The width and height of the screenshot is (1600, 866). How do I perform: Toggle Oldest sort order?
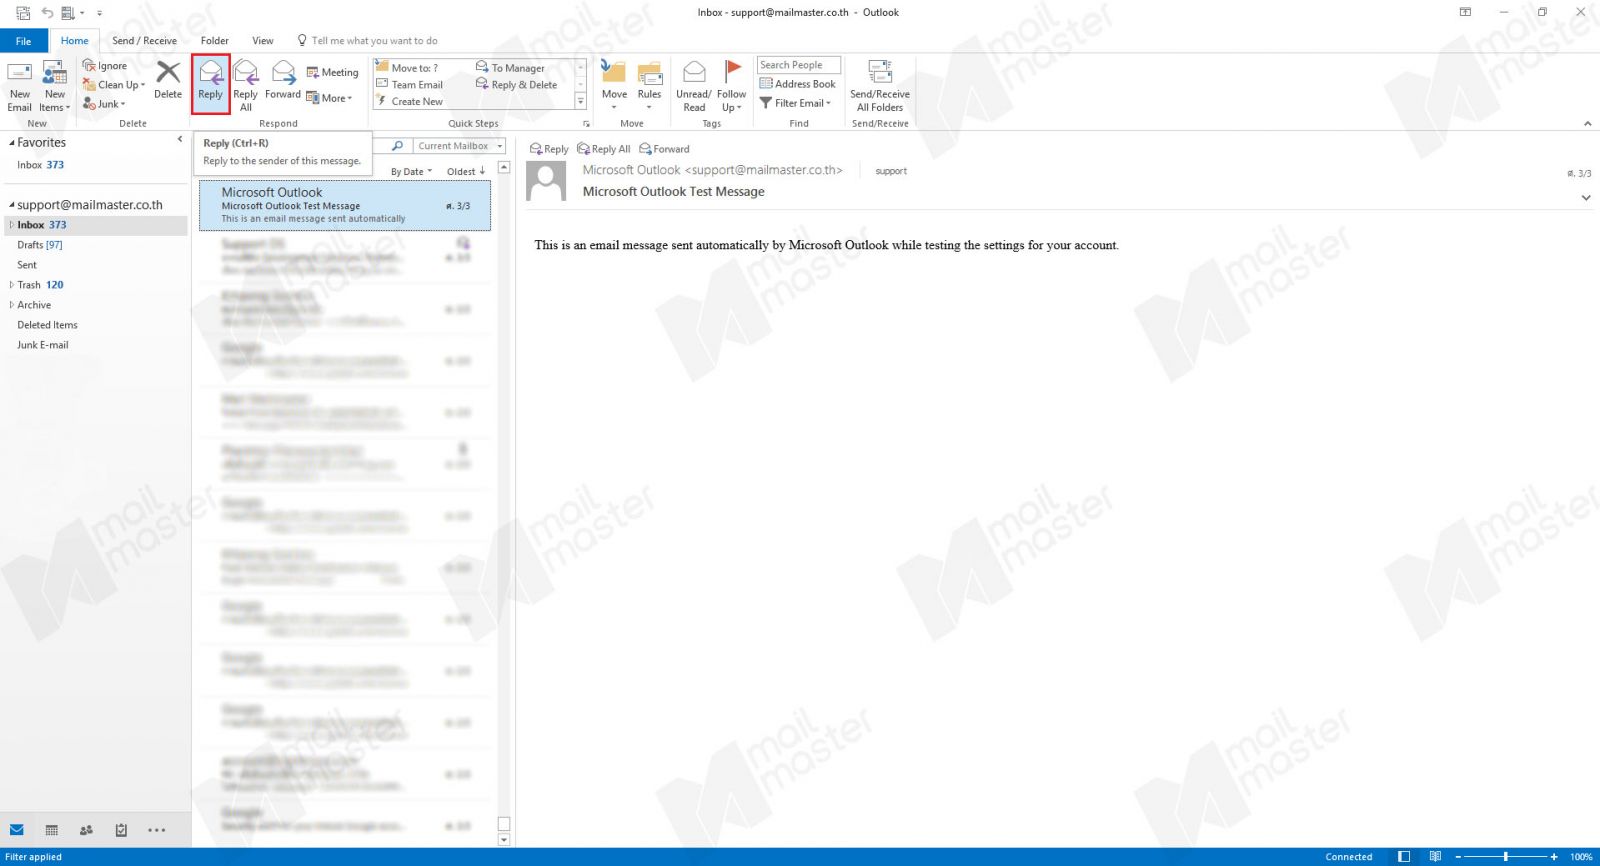(x=466, y=172)
